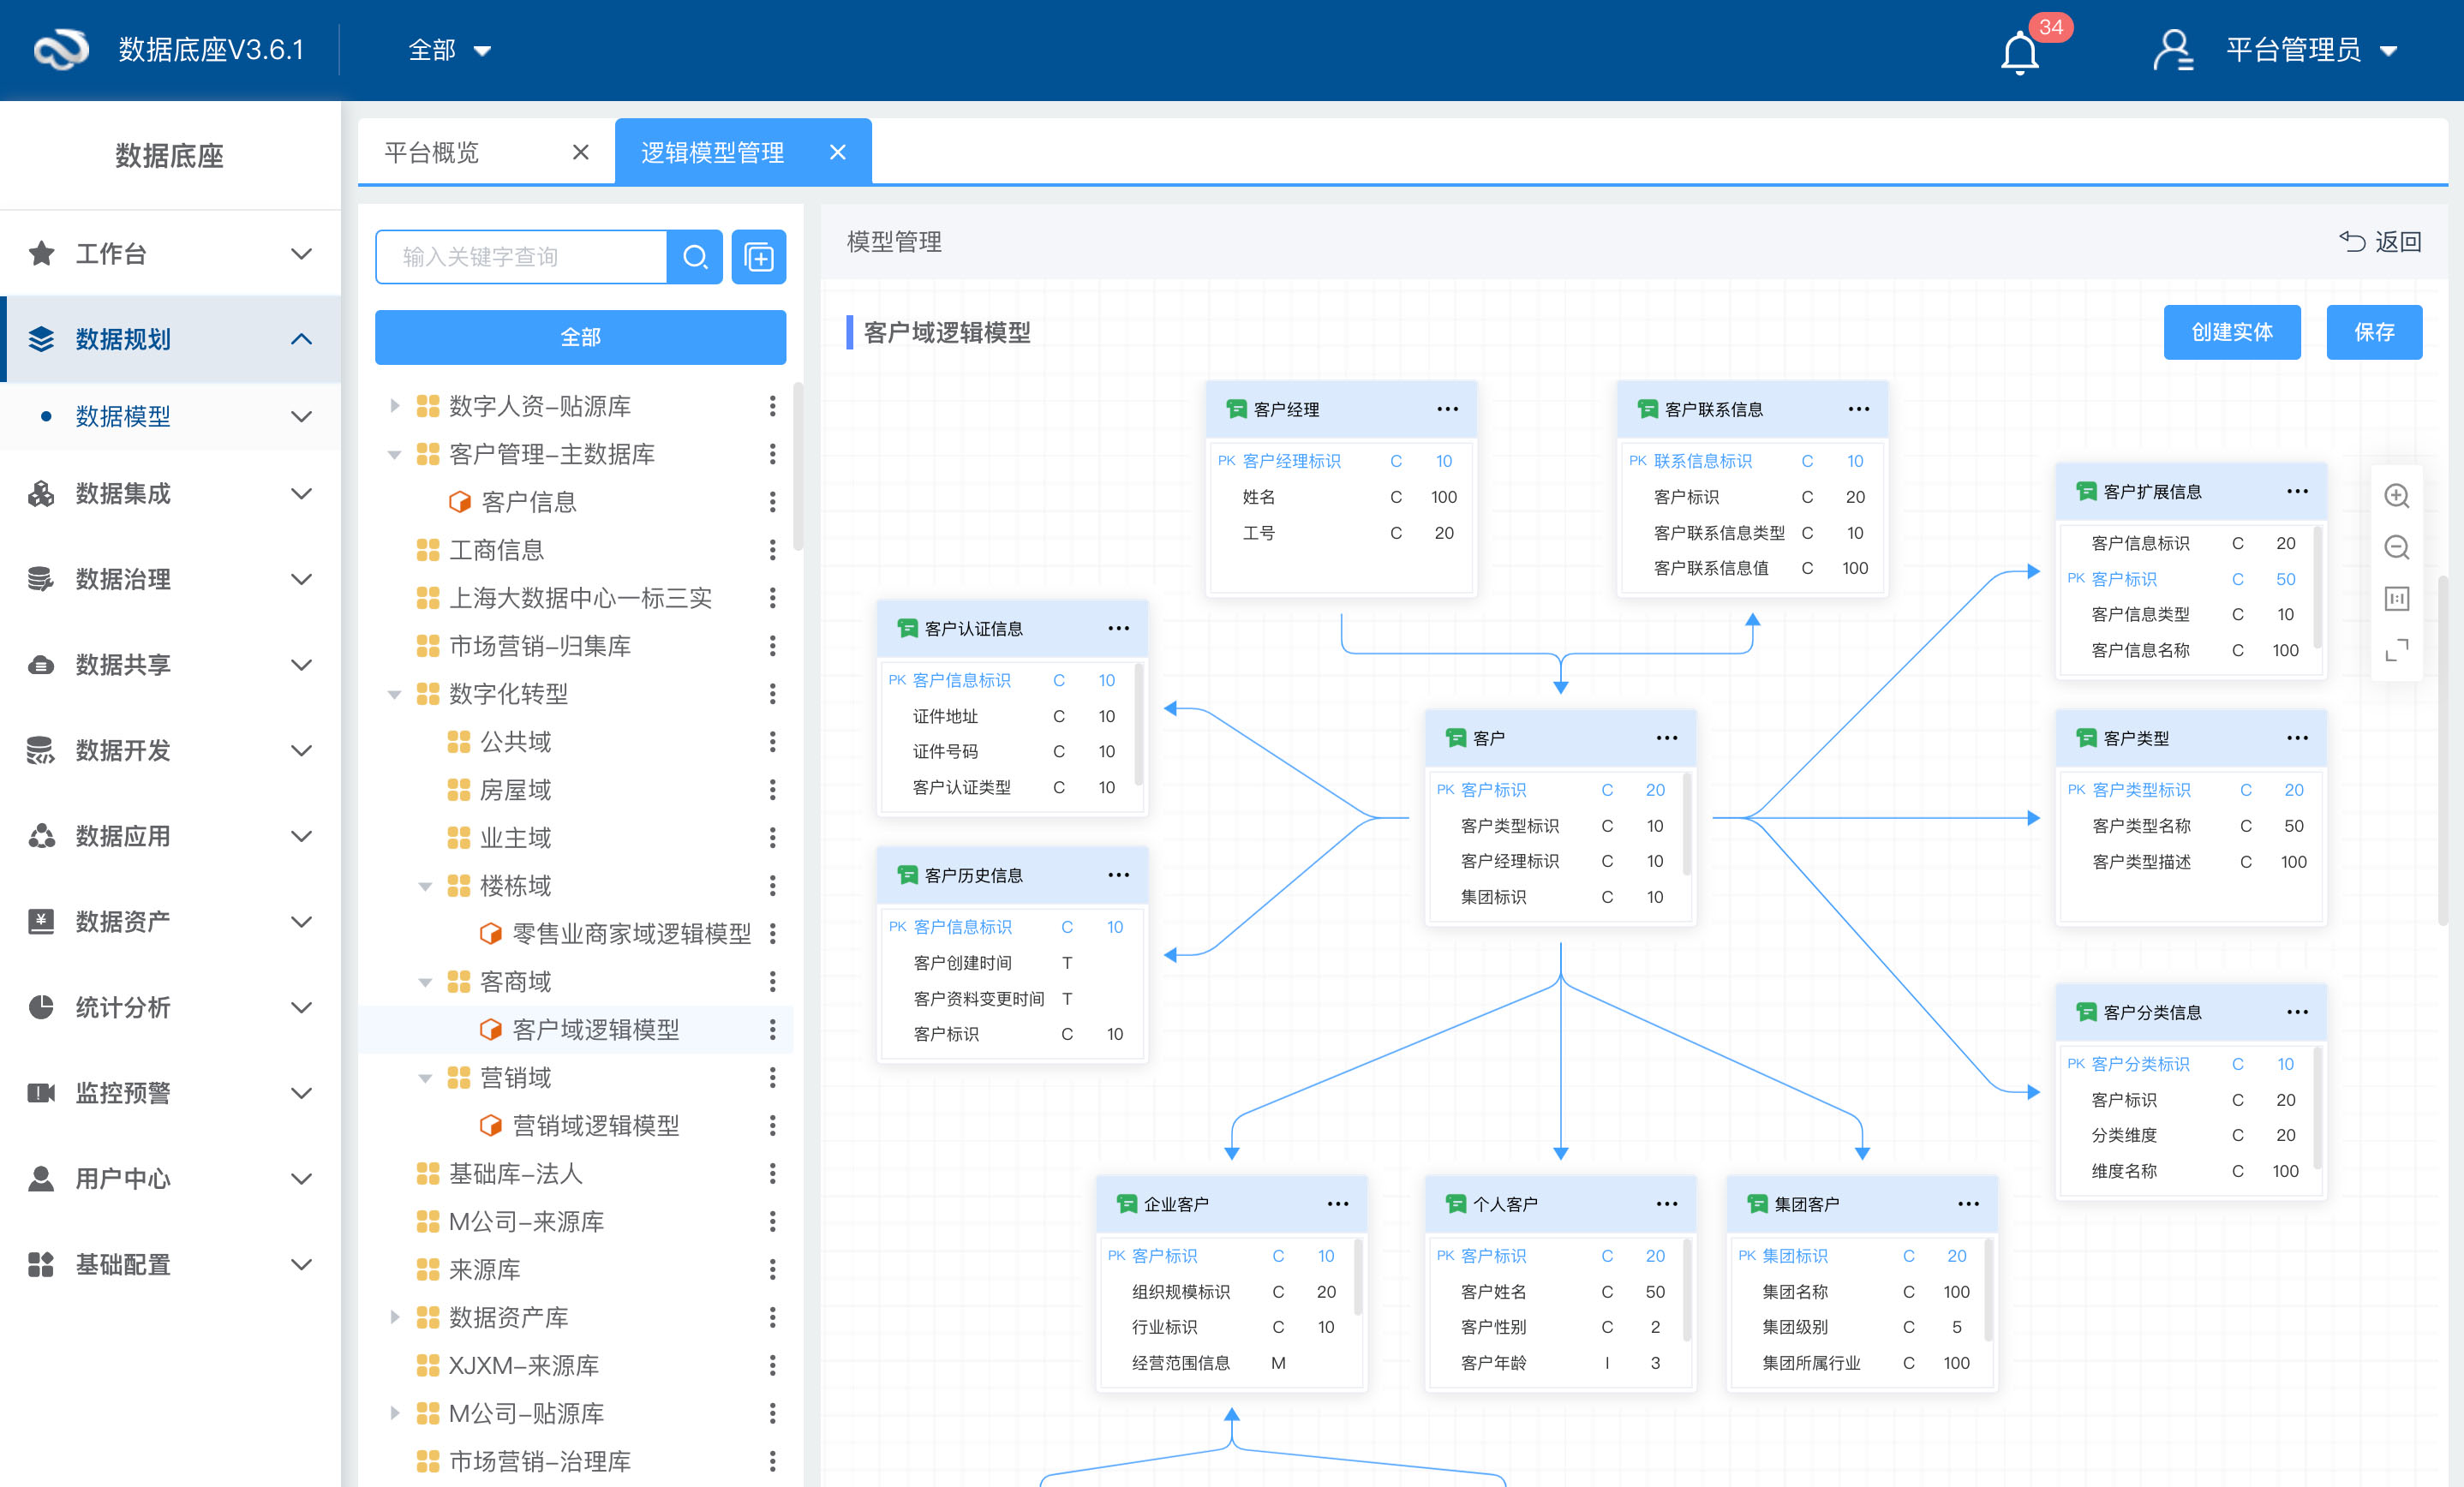Collapse the 数据规划 sidebar menu

pyautogui.click(x=301, y=339)
